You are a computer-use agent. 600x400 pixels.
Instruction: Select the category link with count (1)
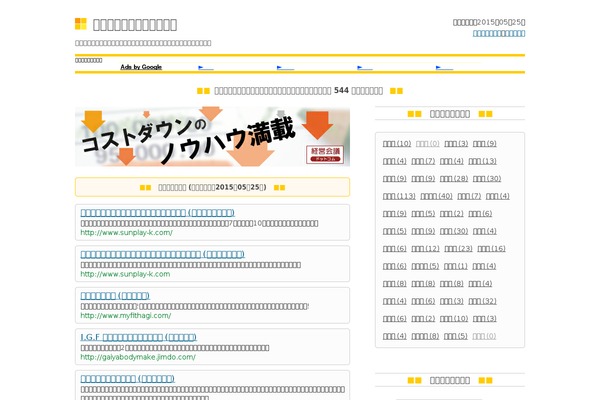coord(456,266)
